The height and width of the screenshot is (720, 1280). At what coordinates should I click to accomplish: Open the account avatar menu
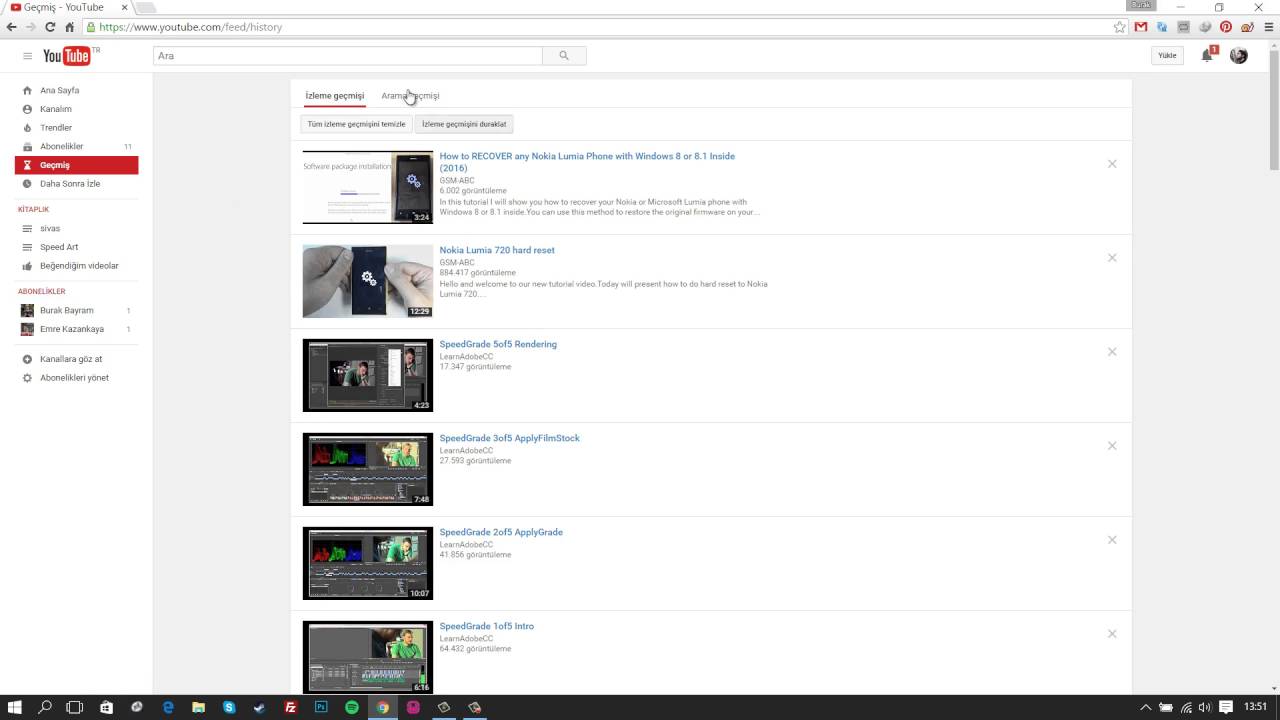pyautogui.click(x=1239, y=56)
